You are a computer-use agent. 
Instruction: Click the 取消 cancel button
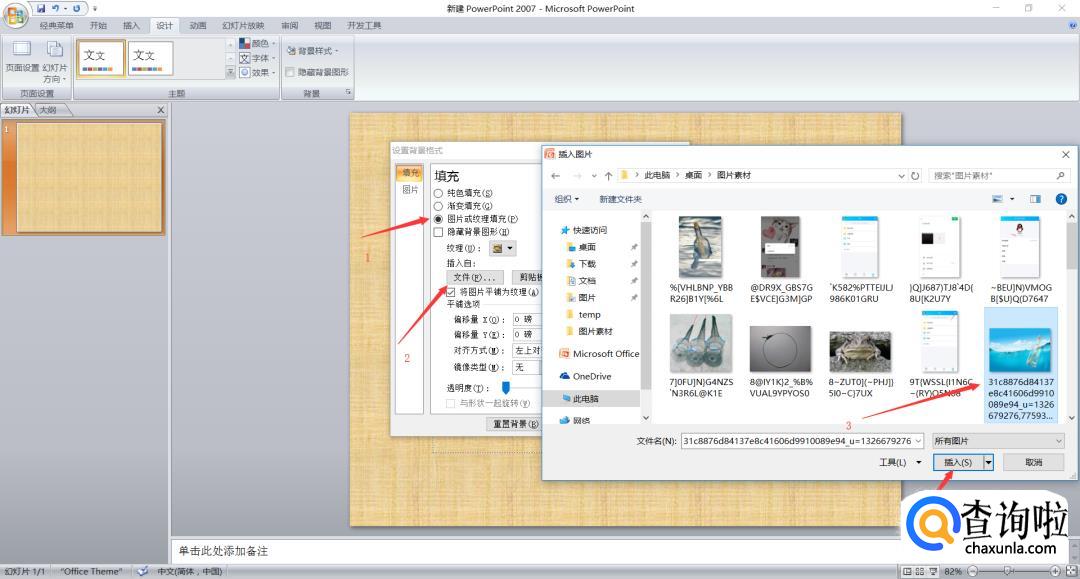tap(1034, 463)
